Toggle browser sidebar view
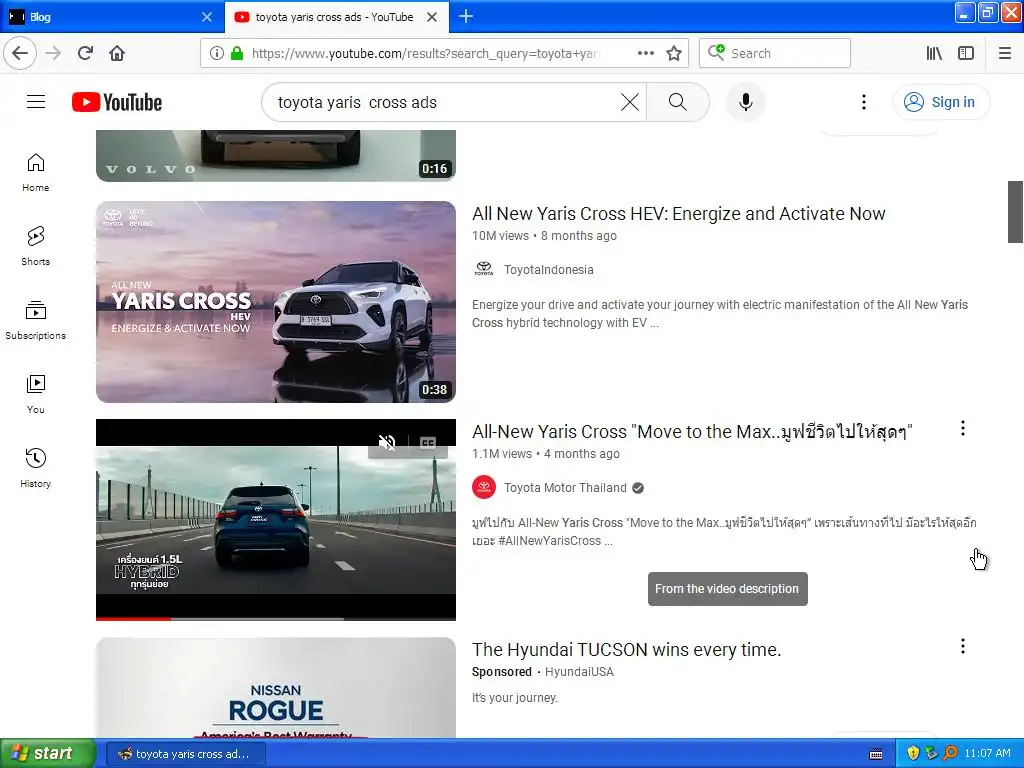The image size is (1024, 768). pos(966,53)
